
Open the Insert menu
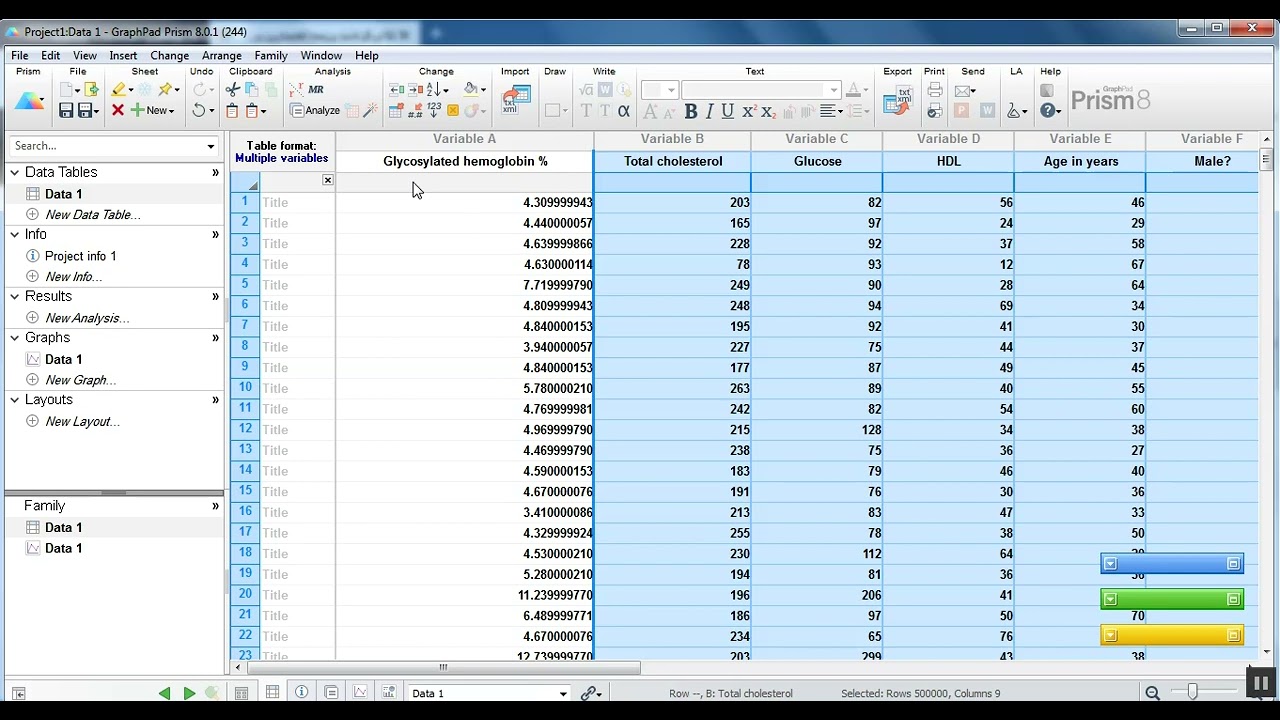point(123,56)
